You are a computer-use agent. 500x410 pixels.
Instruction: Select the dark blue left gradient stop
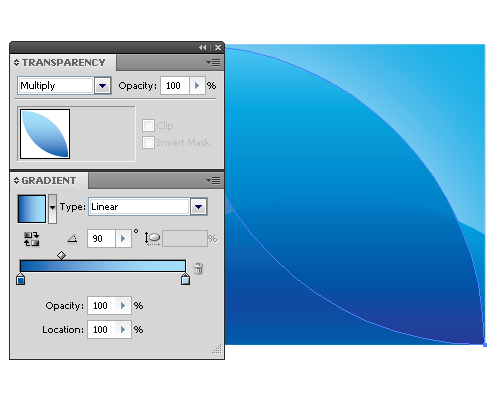point(21,279)
